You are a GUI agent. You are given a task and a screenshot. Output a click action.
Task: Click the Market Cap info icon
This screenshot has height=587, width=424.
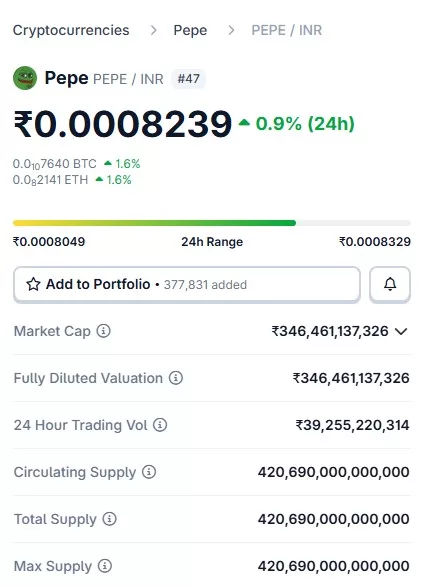click(104, 331)
